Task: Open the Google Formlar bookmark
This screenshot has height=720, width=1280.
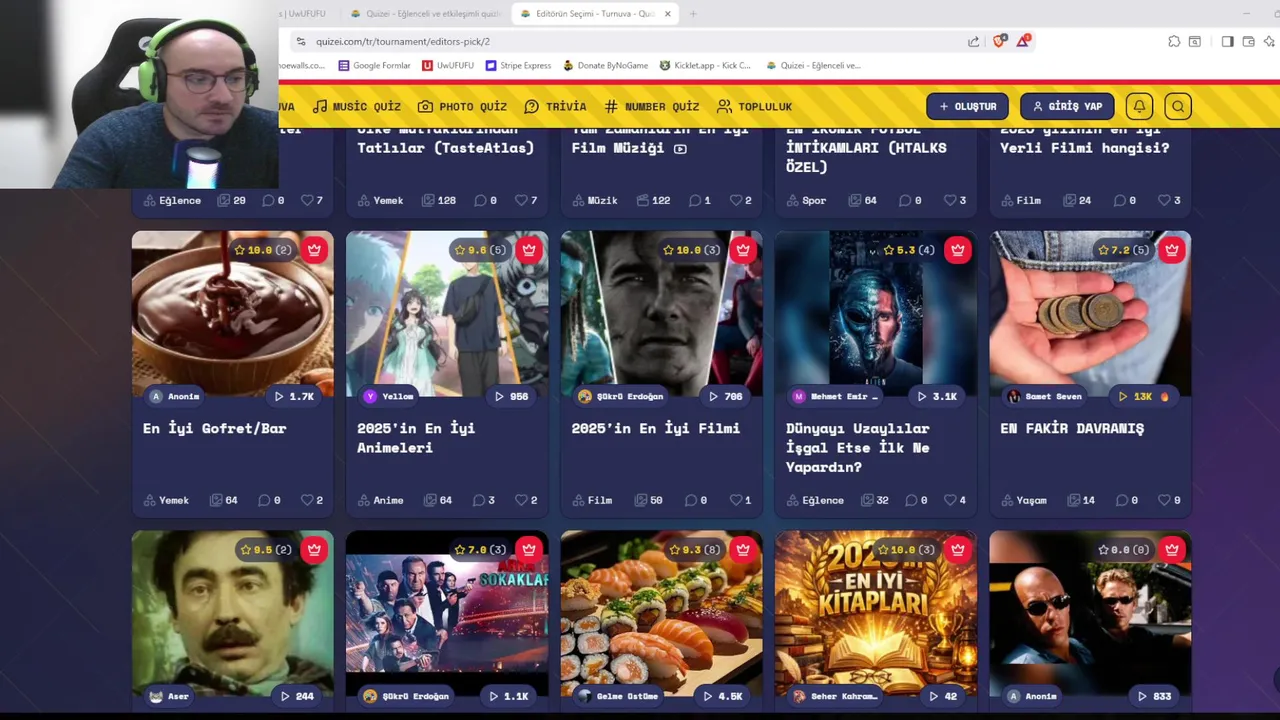Action: click(x=374, y=65)
